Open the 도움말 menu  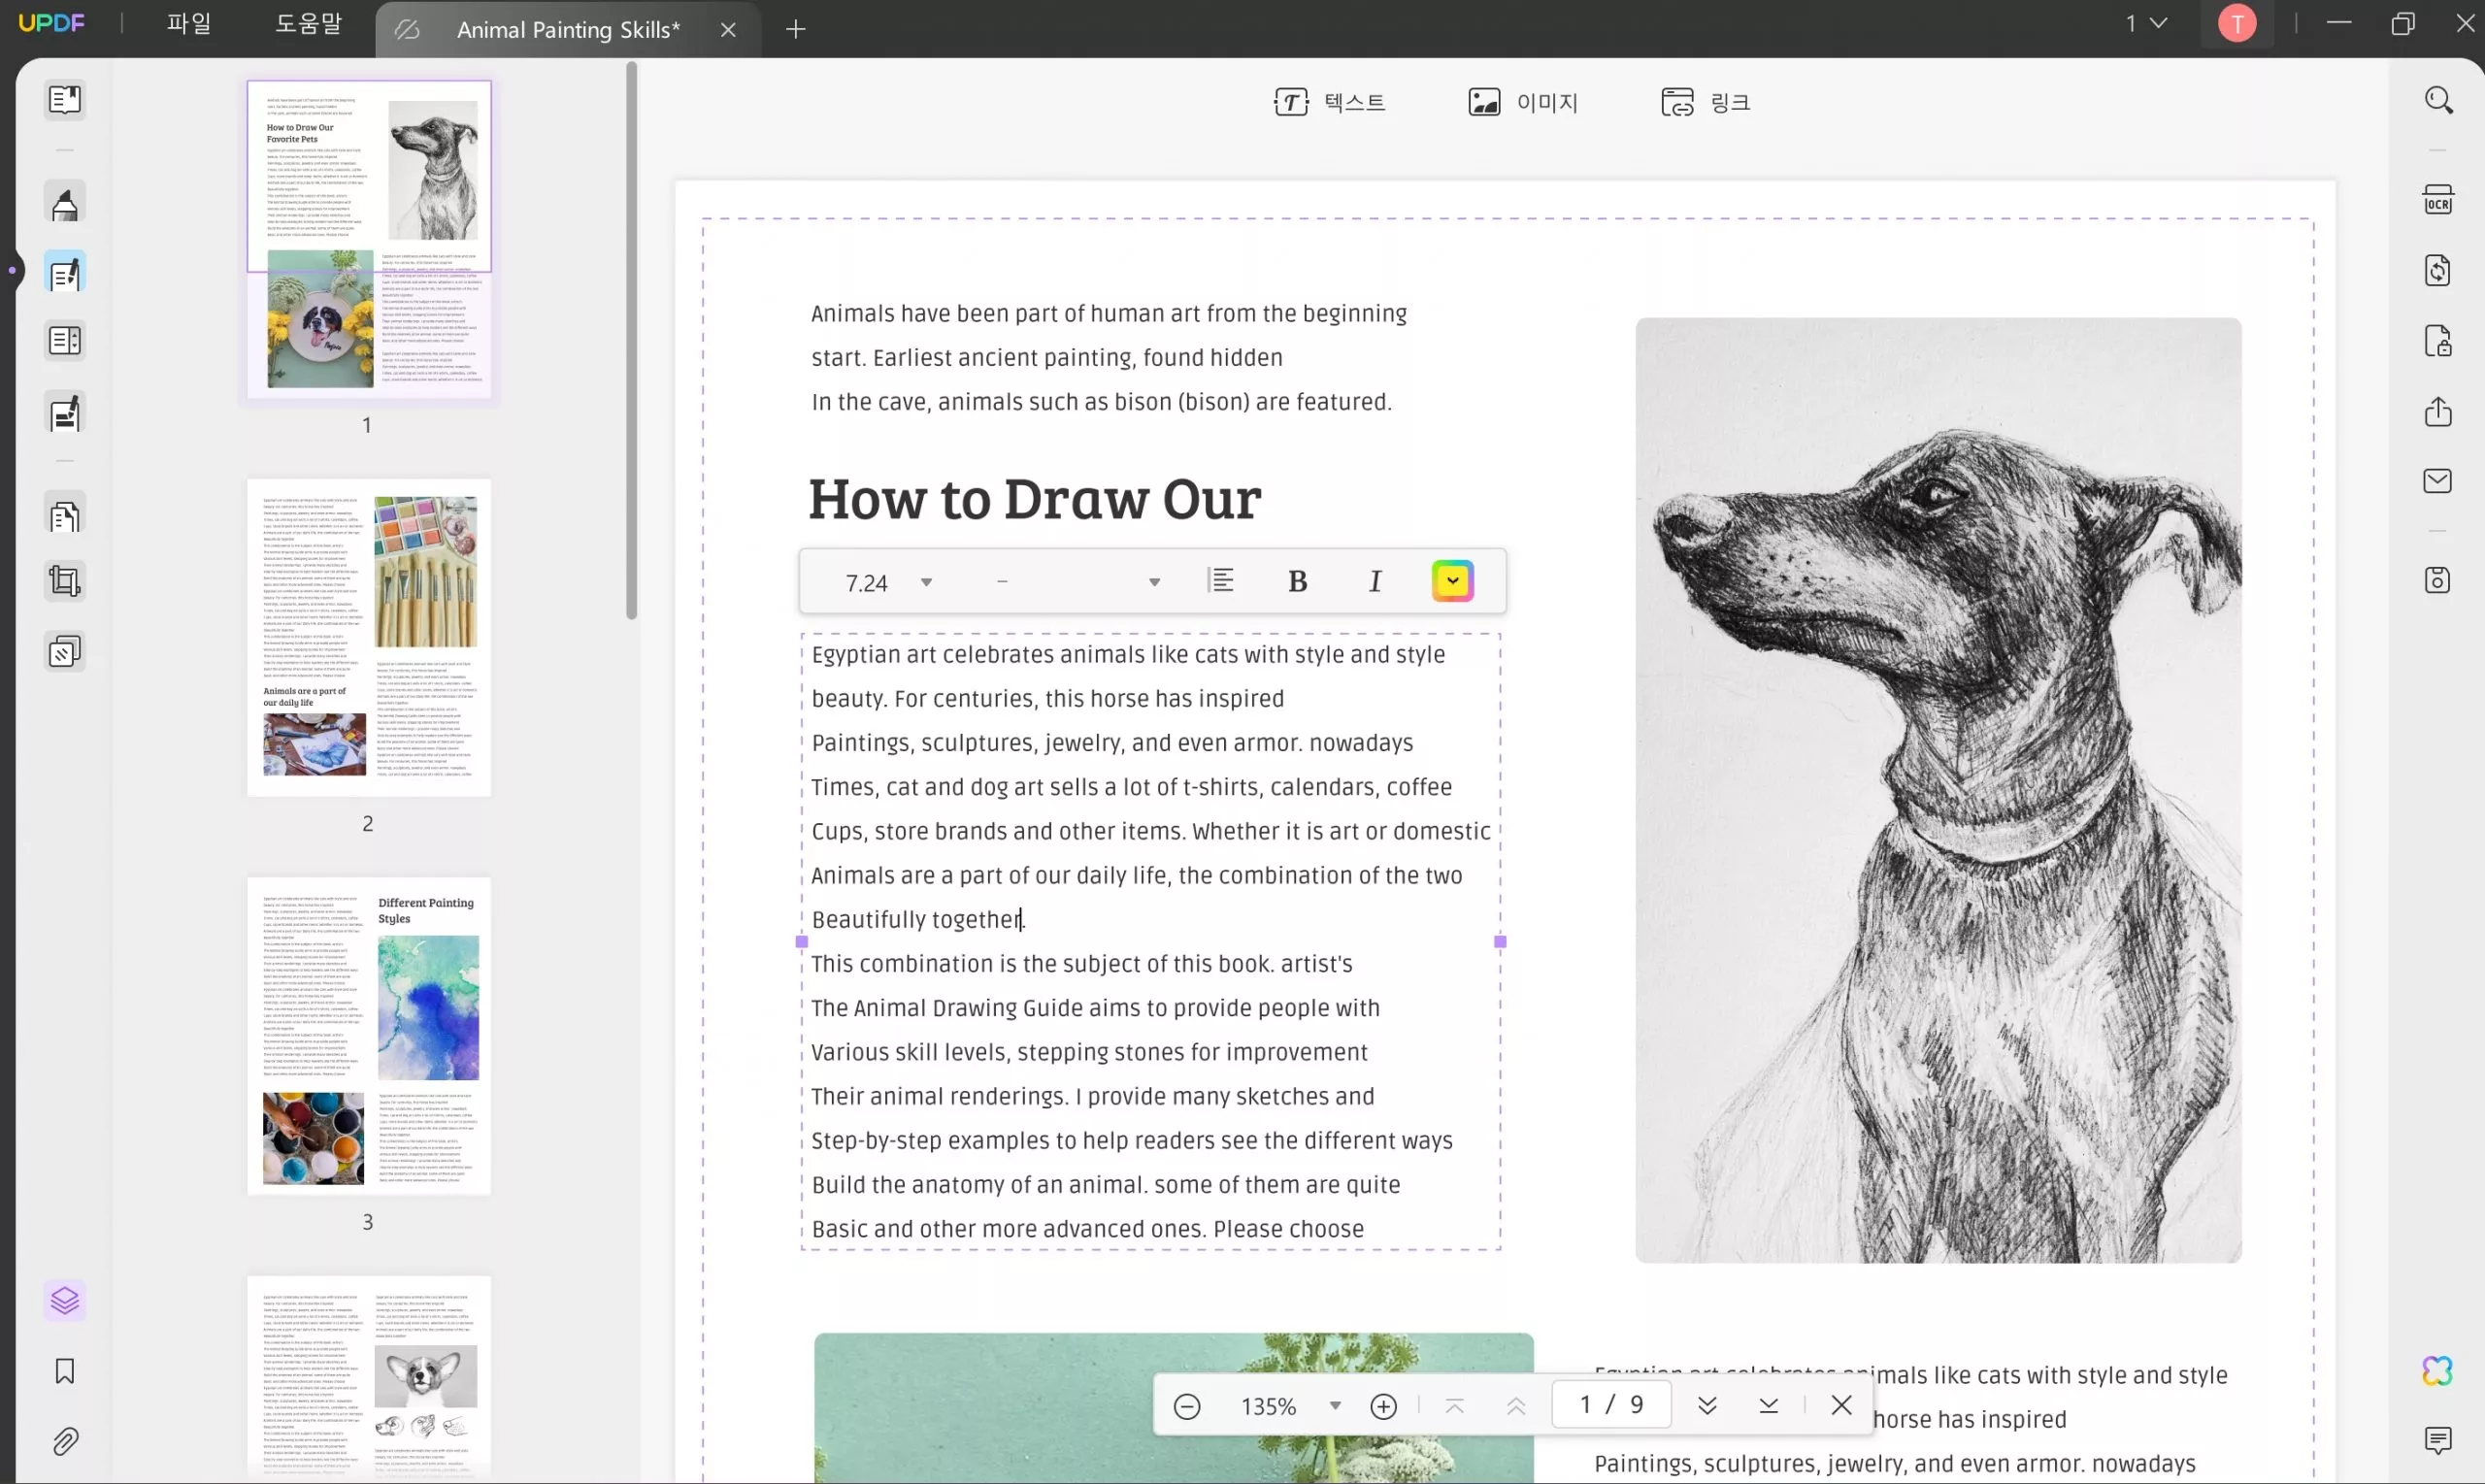[x=308, y=23]
